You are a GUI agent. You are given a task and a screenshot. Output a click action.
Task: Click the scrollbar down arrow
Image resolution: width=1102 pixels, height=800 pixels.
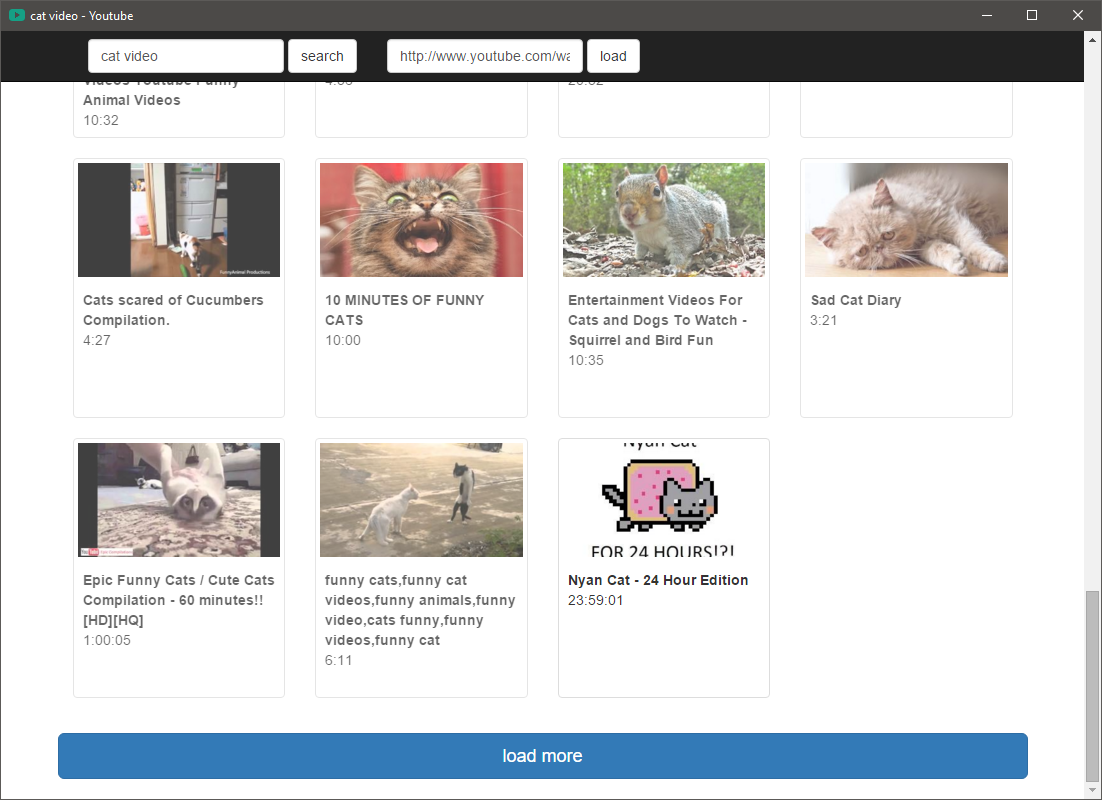pyautogui.click(x=1091, y=791)
